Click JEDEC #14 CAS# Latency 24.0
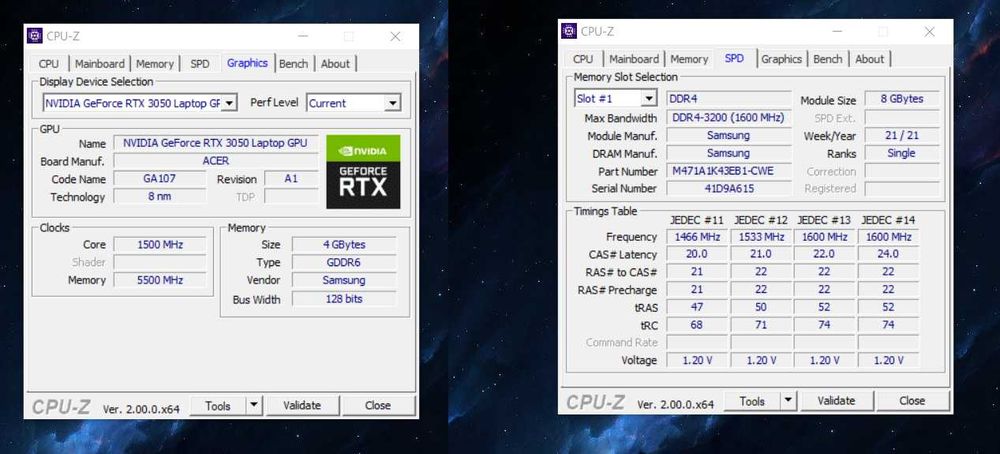Screen dimensions: 1000x454 coord(888,254)
